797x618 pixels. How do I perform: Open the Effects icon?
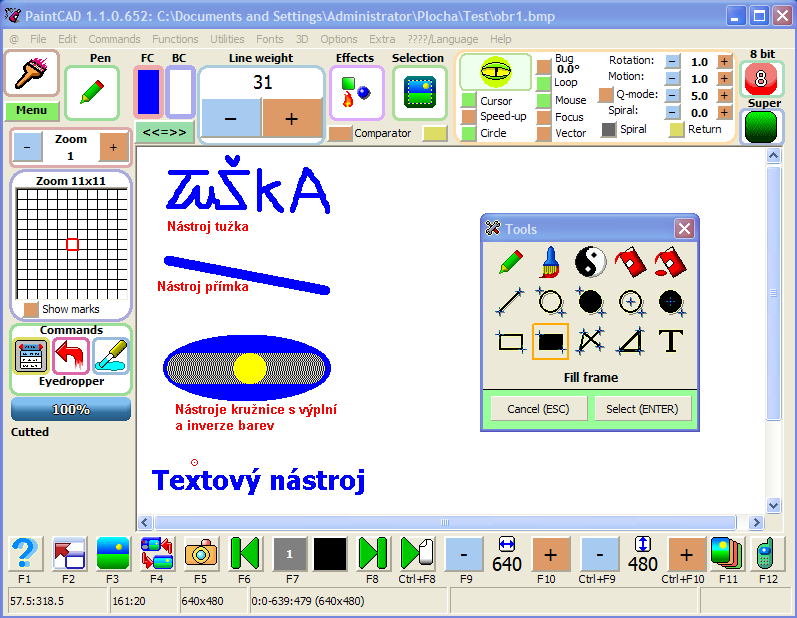[x=356, y=92]
